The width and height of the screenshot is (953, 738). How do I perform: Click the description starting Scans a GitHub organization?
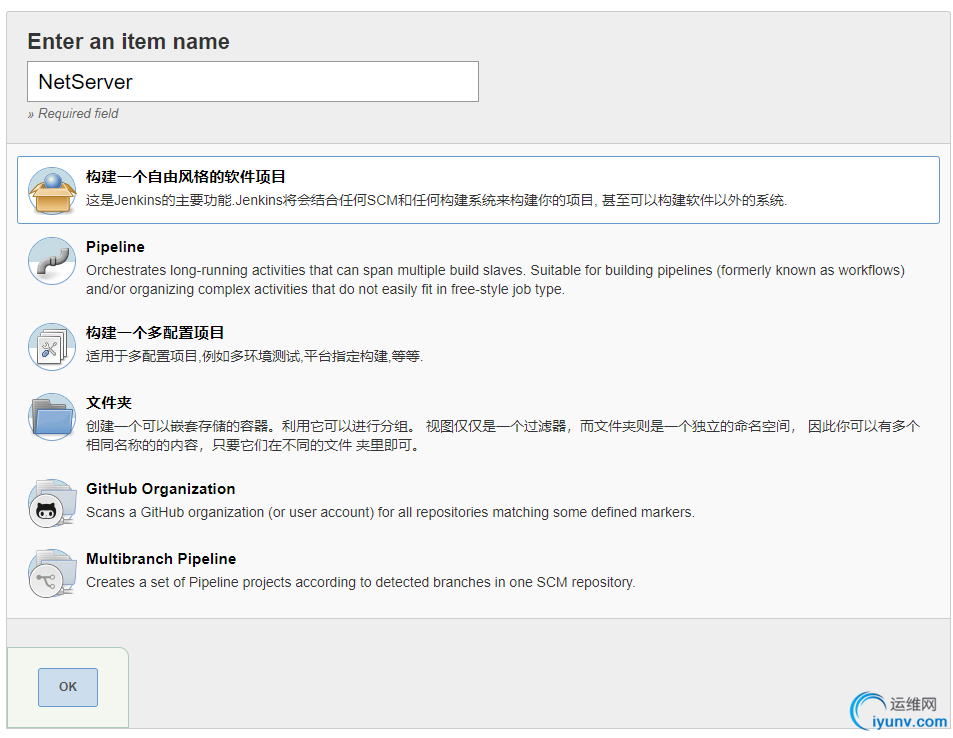pos(390,512)
